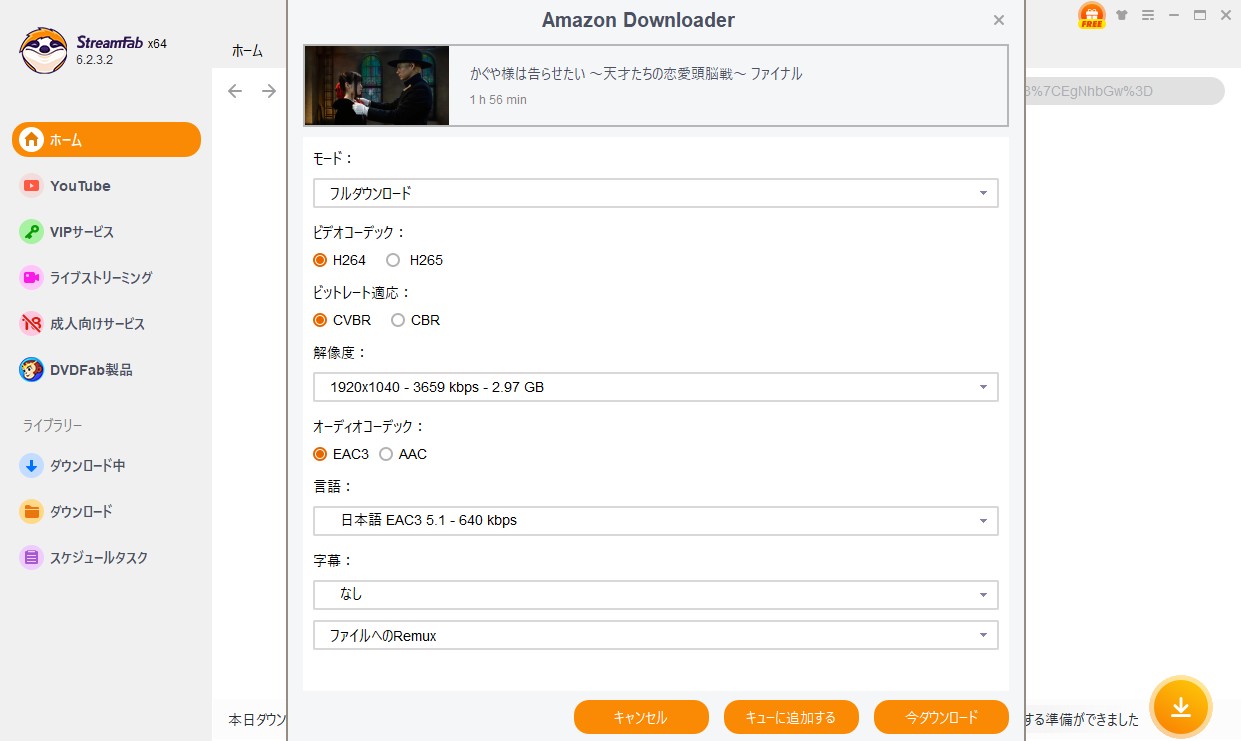This screenshot has width=1241, height=741.
Task: Click the StreamFab sloth logo
Action: click(43, 50)
